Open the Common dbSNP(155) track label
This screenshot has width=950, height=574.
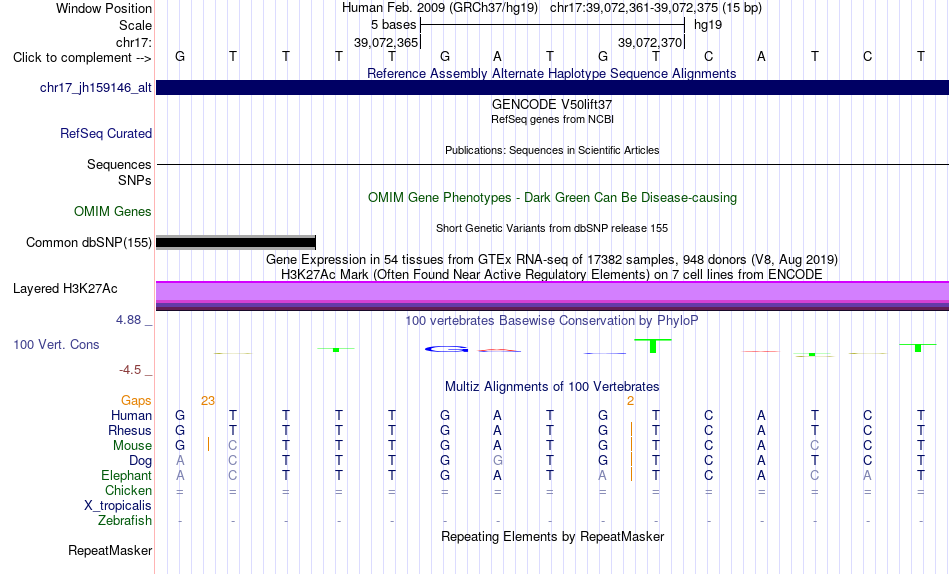(88, 242)
